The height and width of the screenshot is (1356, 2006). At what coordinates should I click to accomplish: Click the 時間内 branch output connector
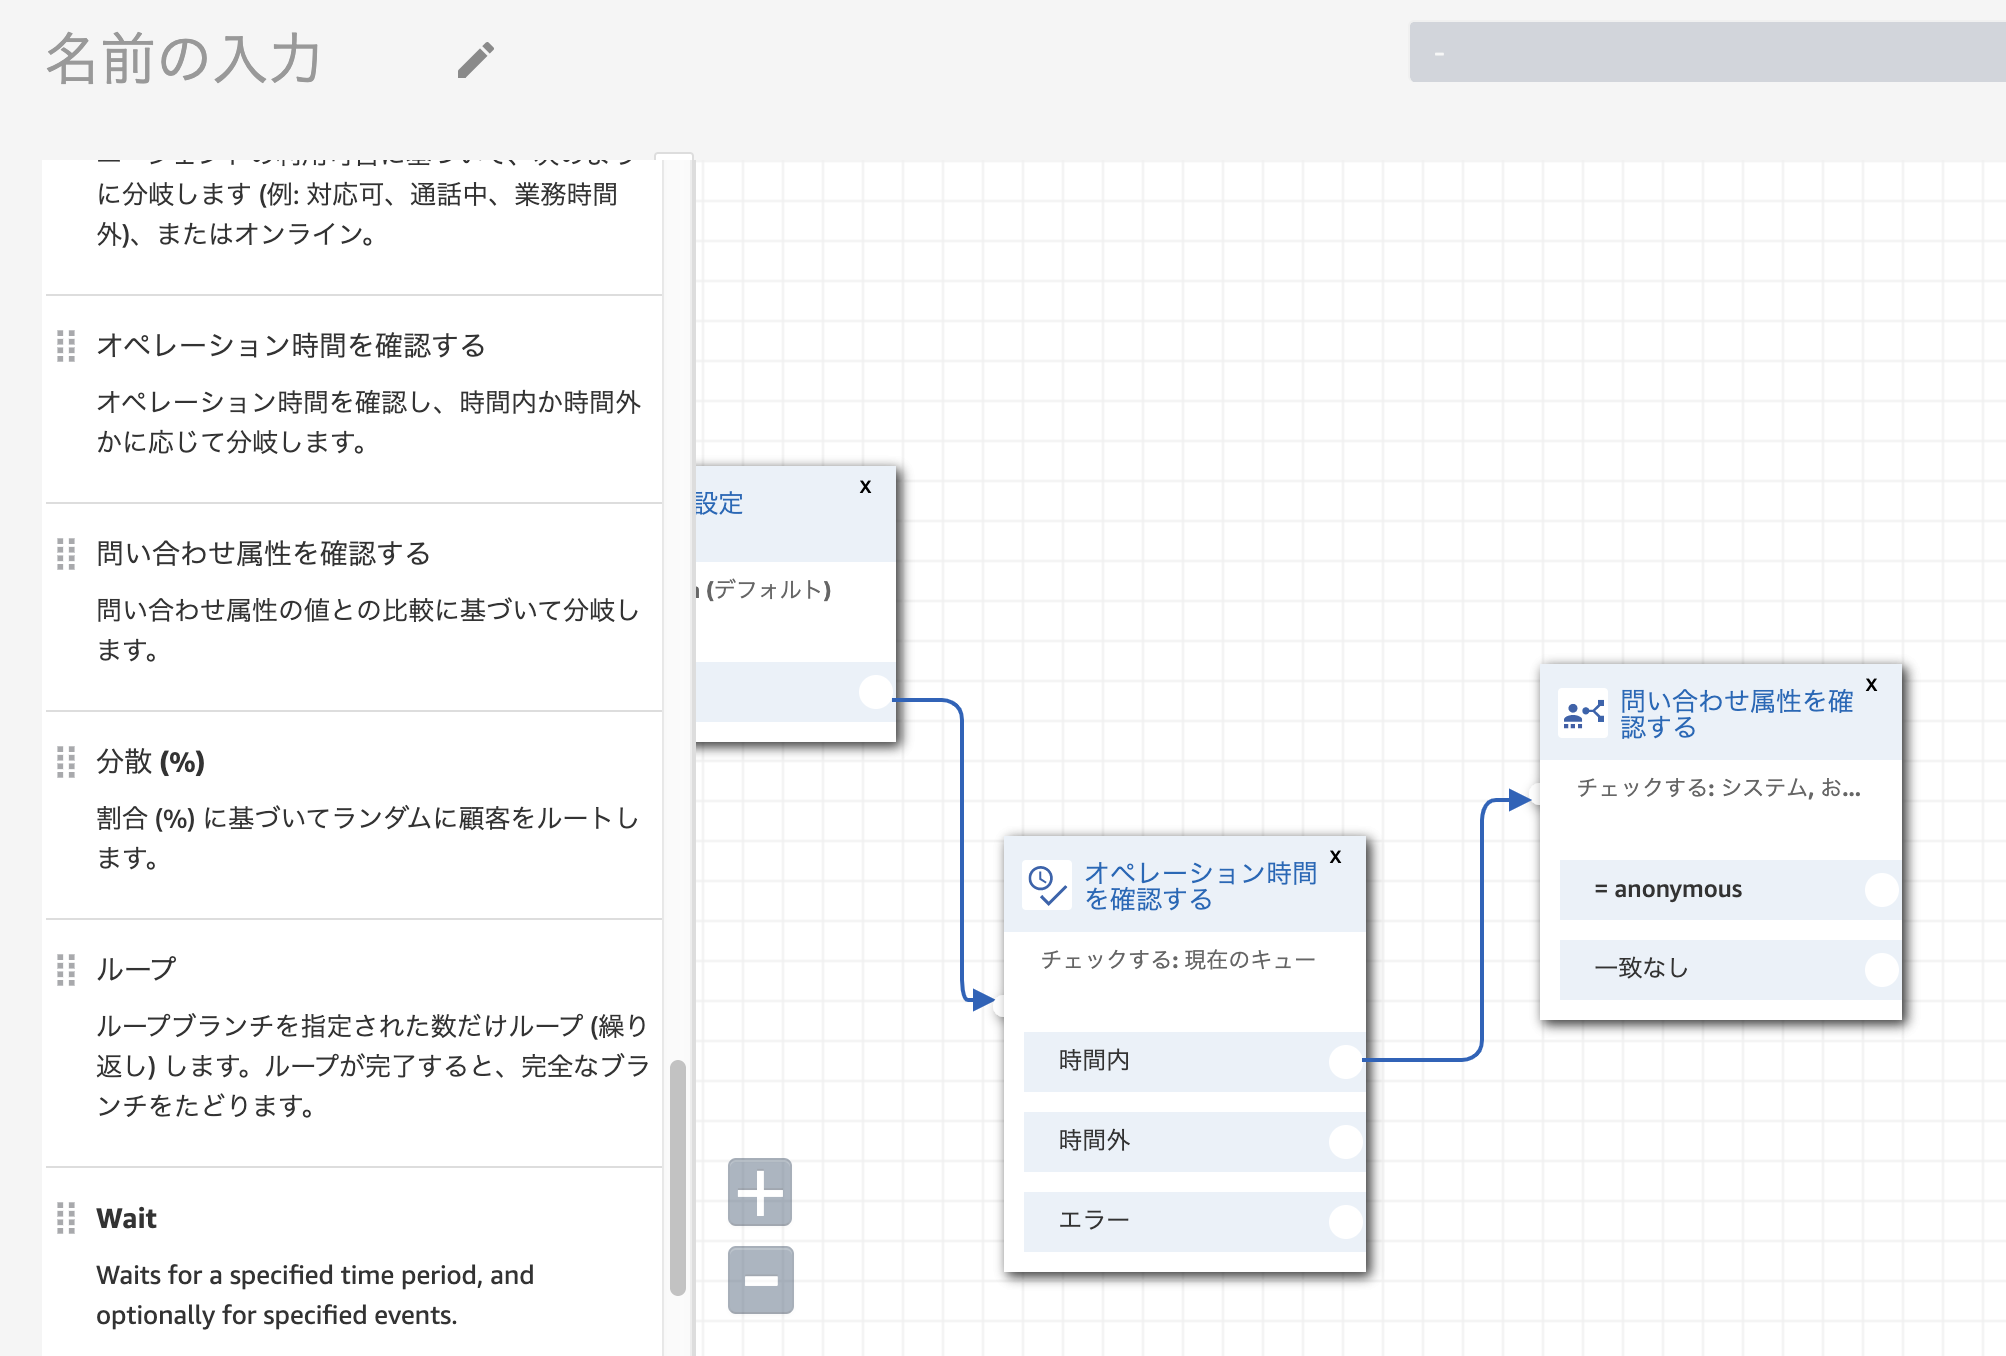[1344, 1062]
